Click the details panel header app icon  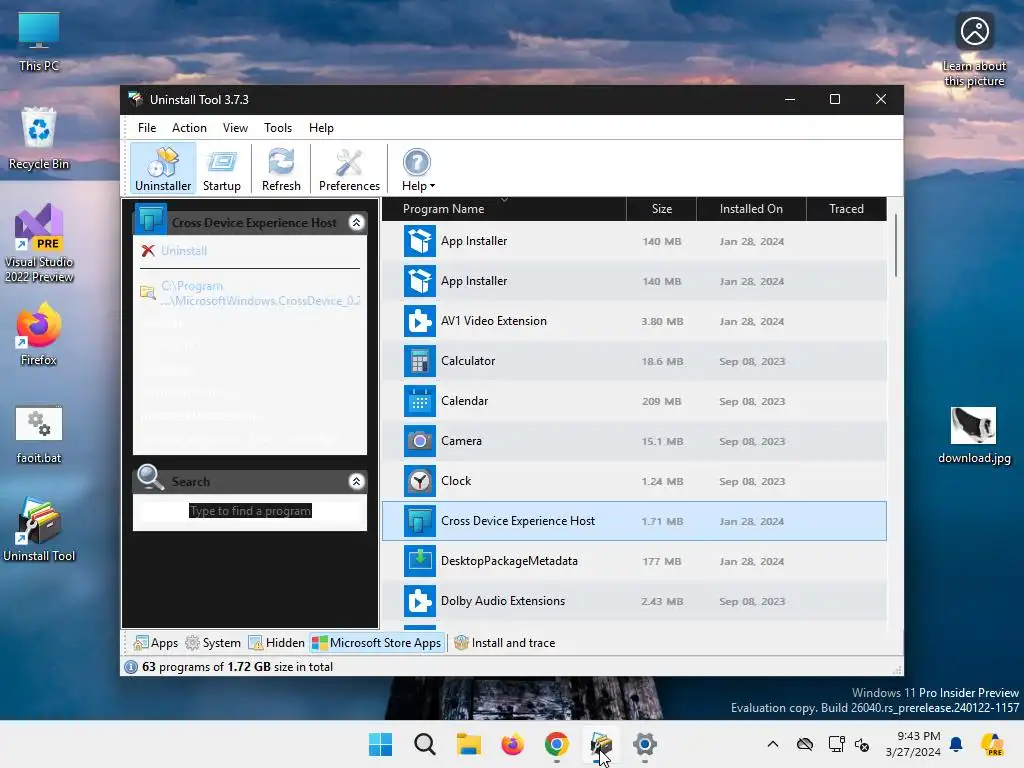point(151,220)
